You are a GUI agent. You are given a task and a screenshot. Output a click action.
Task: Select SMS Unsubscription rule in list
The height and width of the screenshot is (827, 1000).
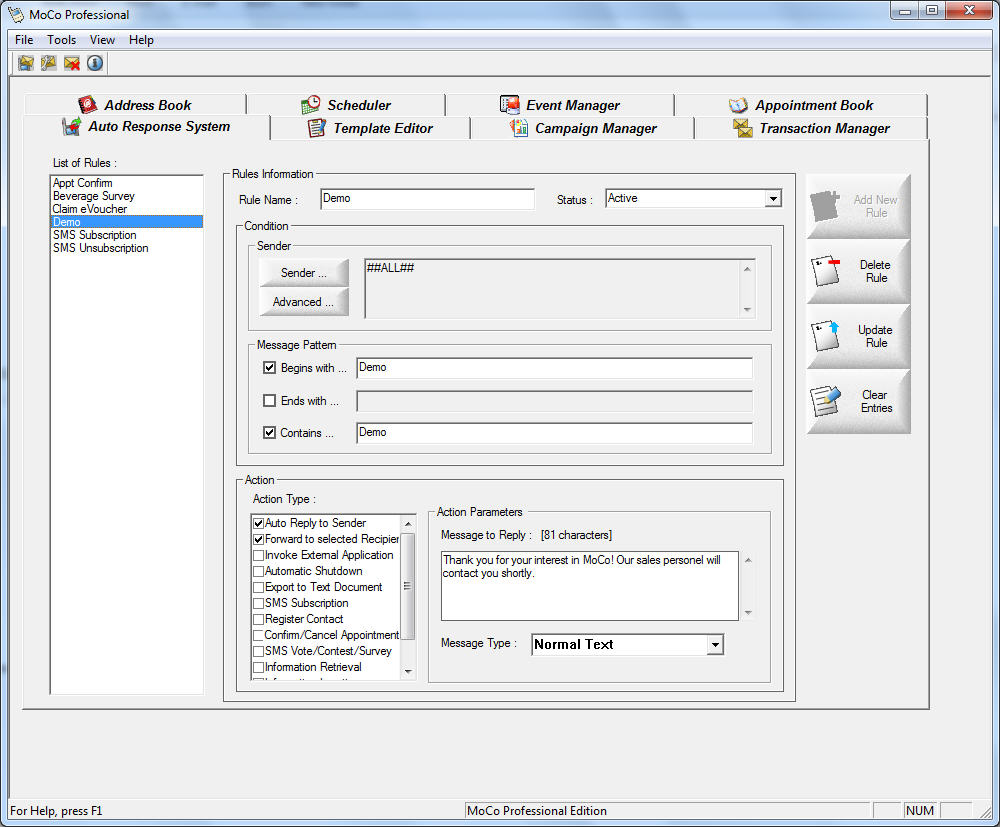pos(126,248)
